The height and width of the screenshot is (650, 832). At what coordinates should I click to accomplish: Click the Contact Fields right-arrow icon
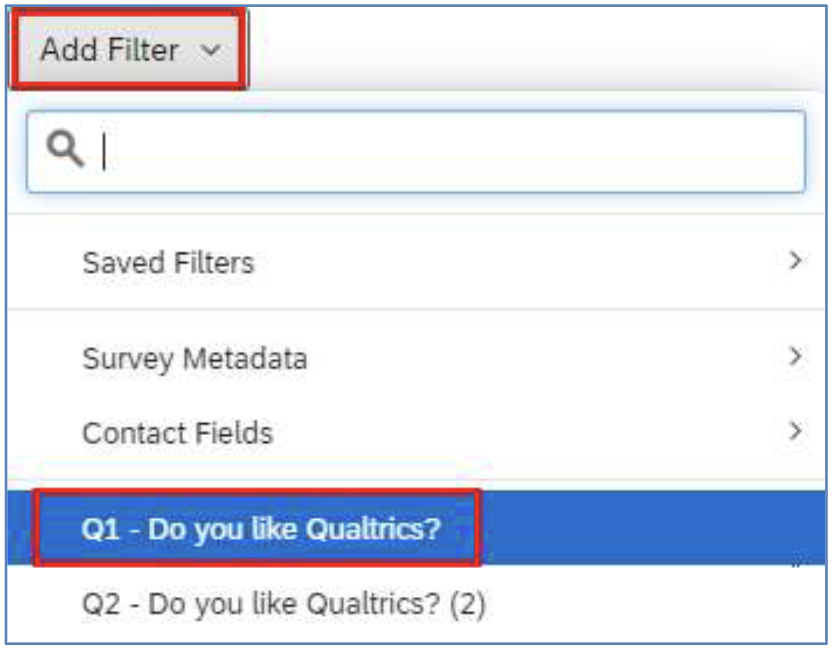tap(795, 431)
